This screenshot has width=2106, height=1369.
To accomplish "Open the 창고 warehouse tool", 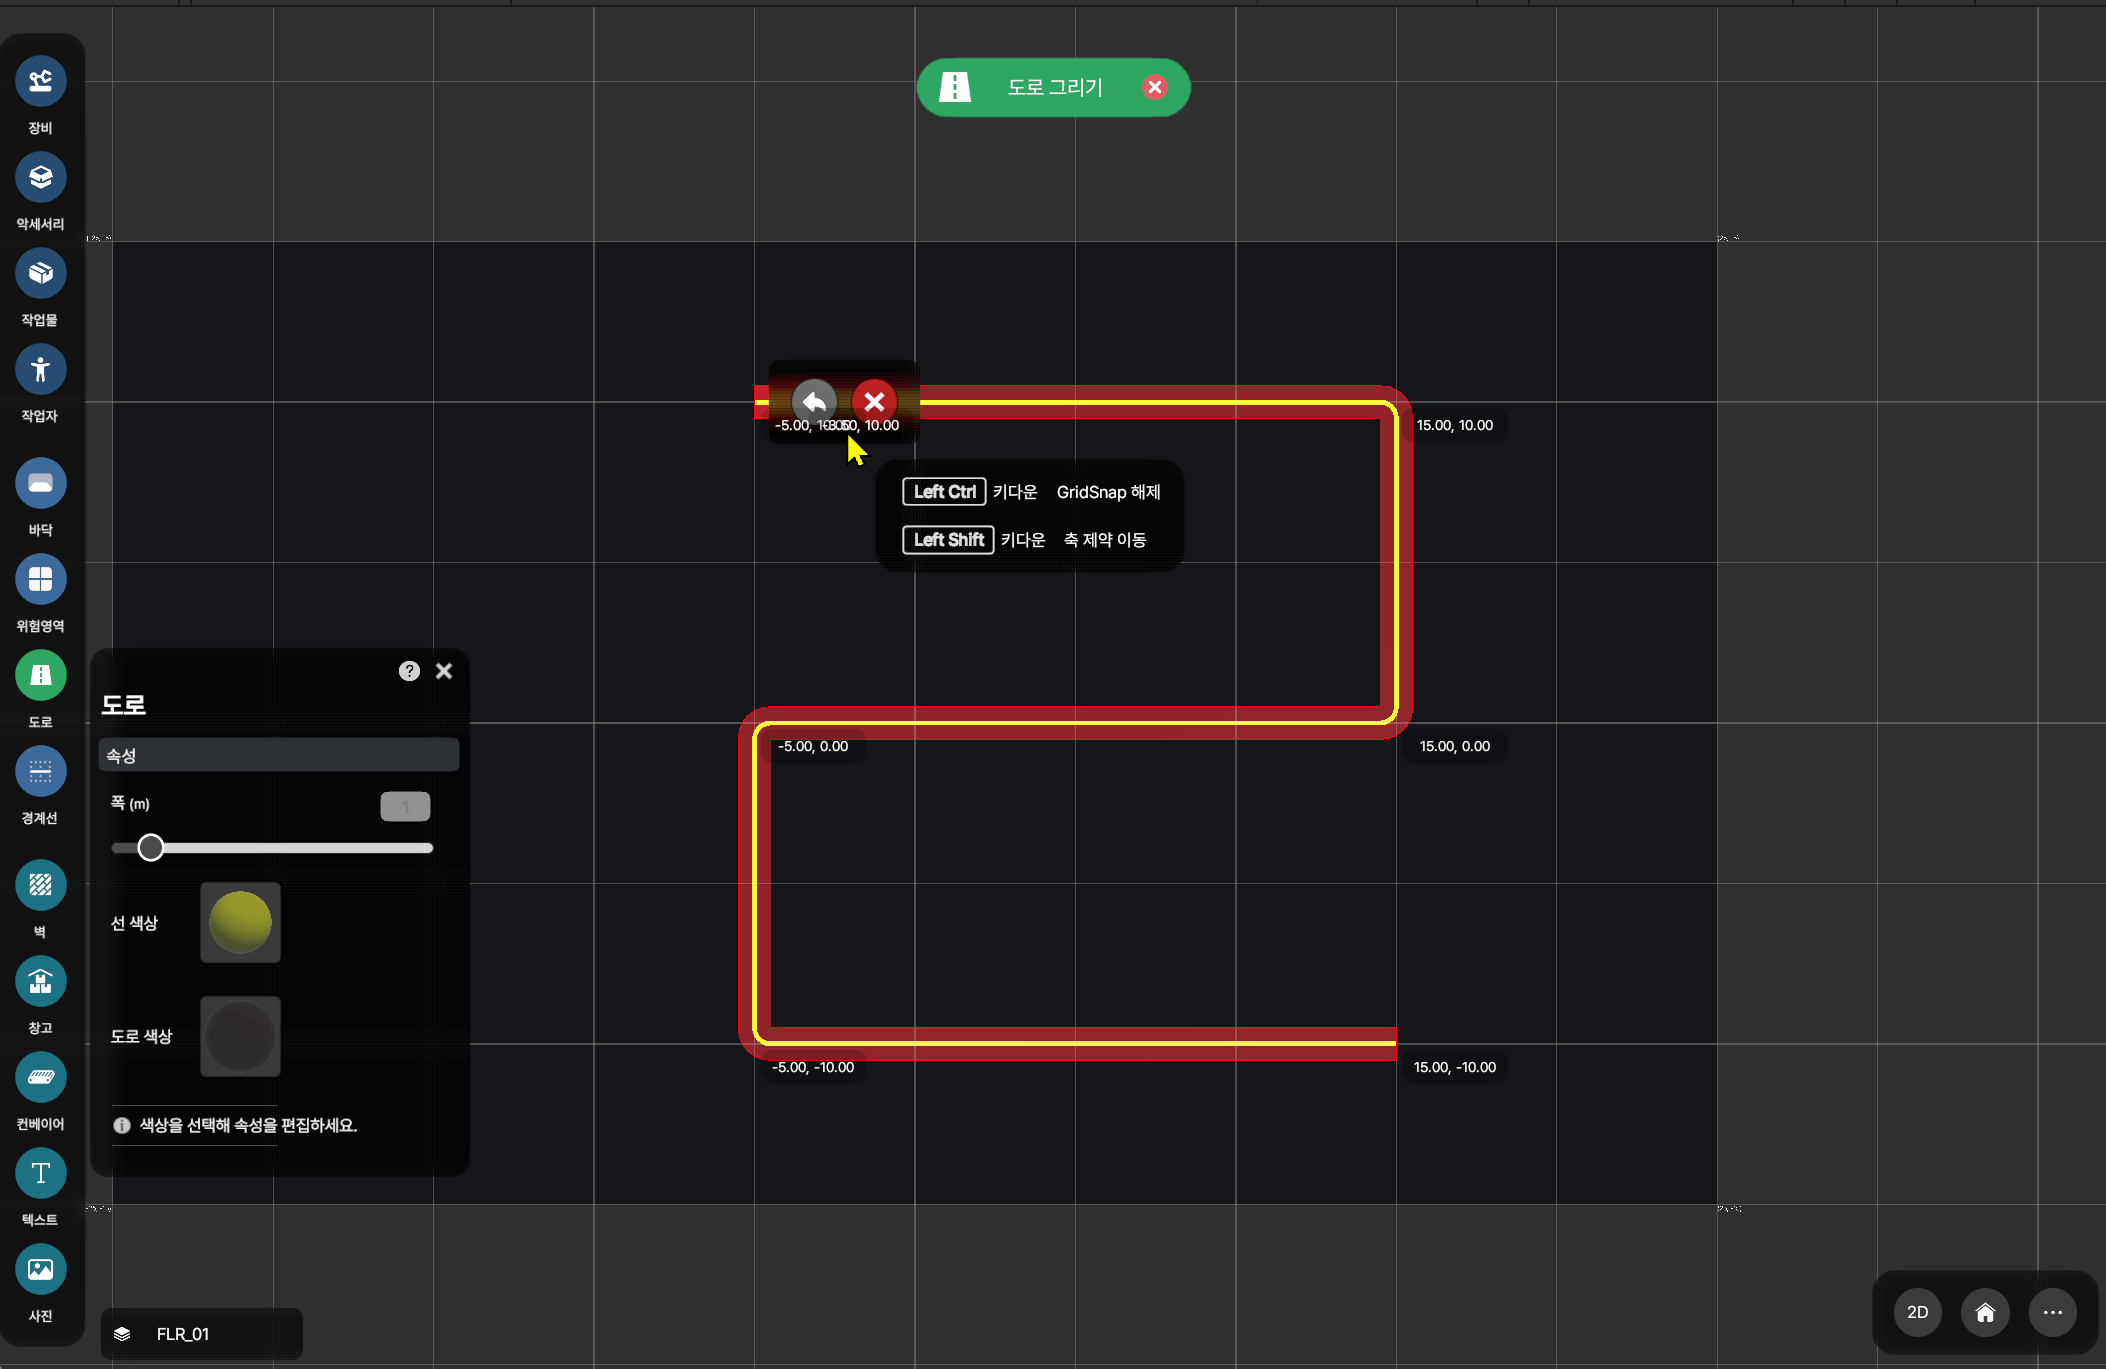I will pyautogui.click(x=40, y=982).
